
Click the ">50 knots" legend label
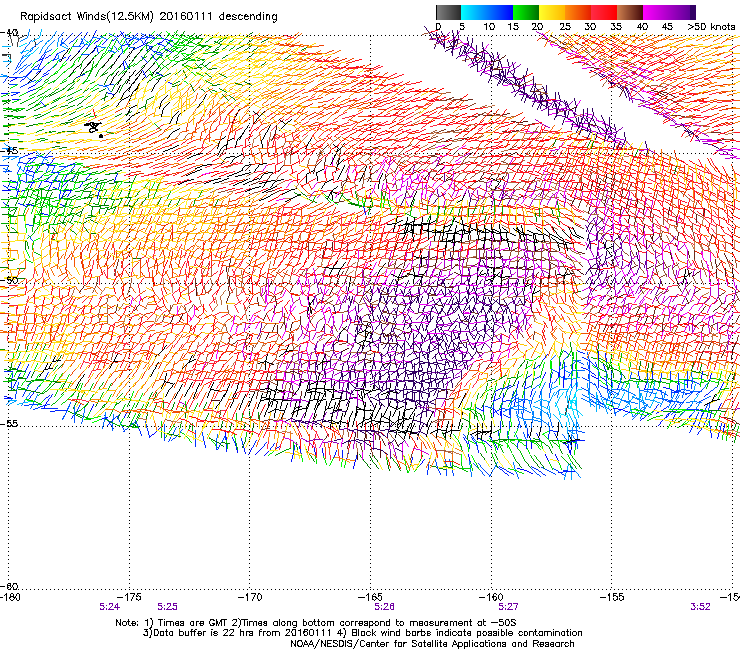tap(711, 27)
